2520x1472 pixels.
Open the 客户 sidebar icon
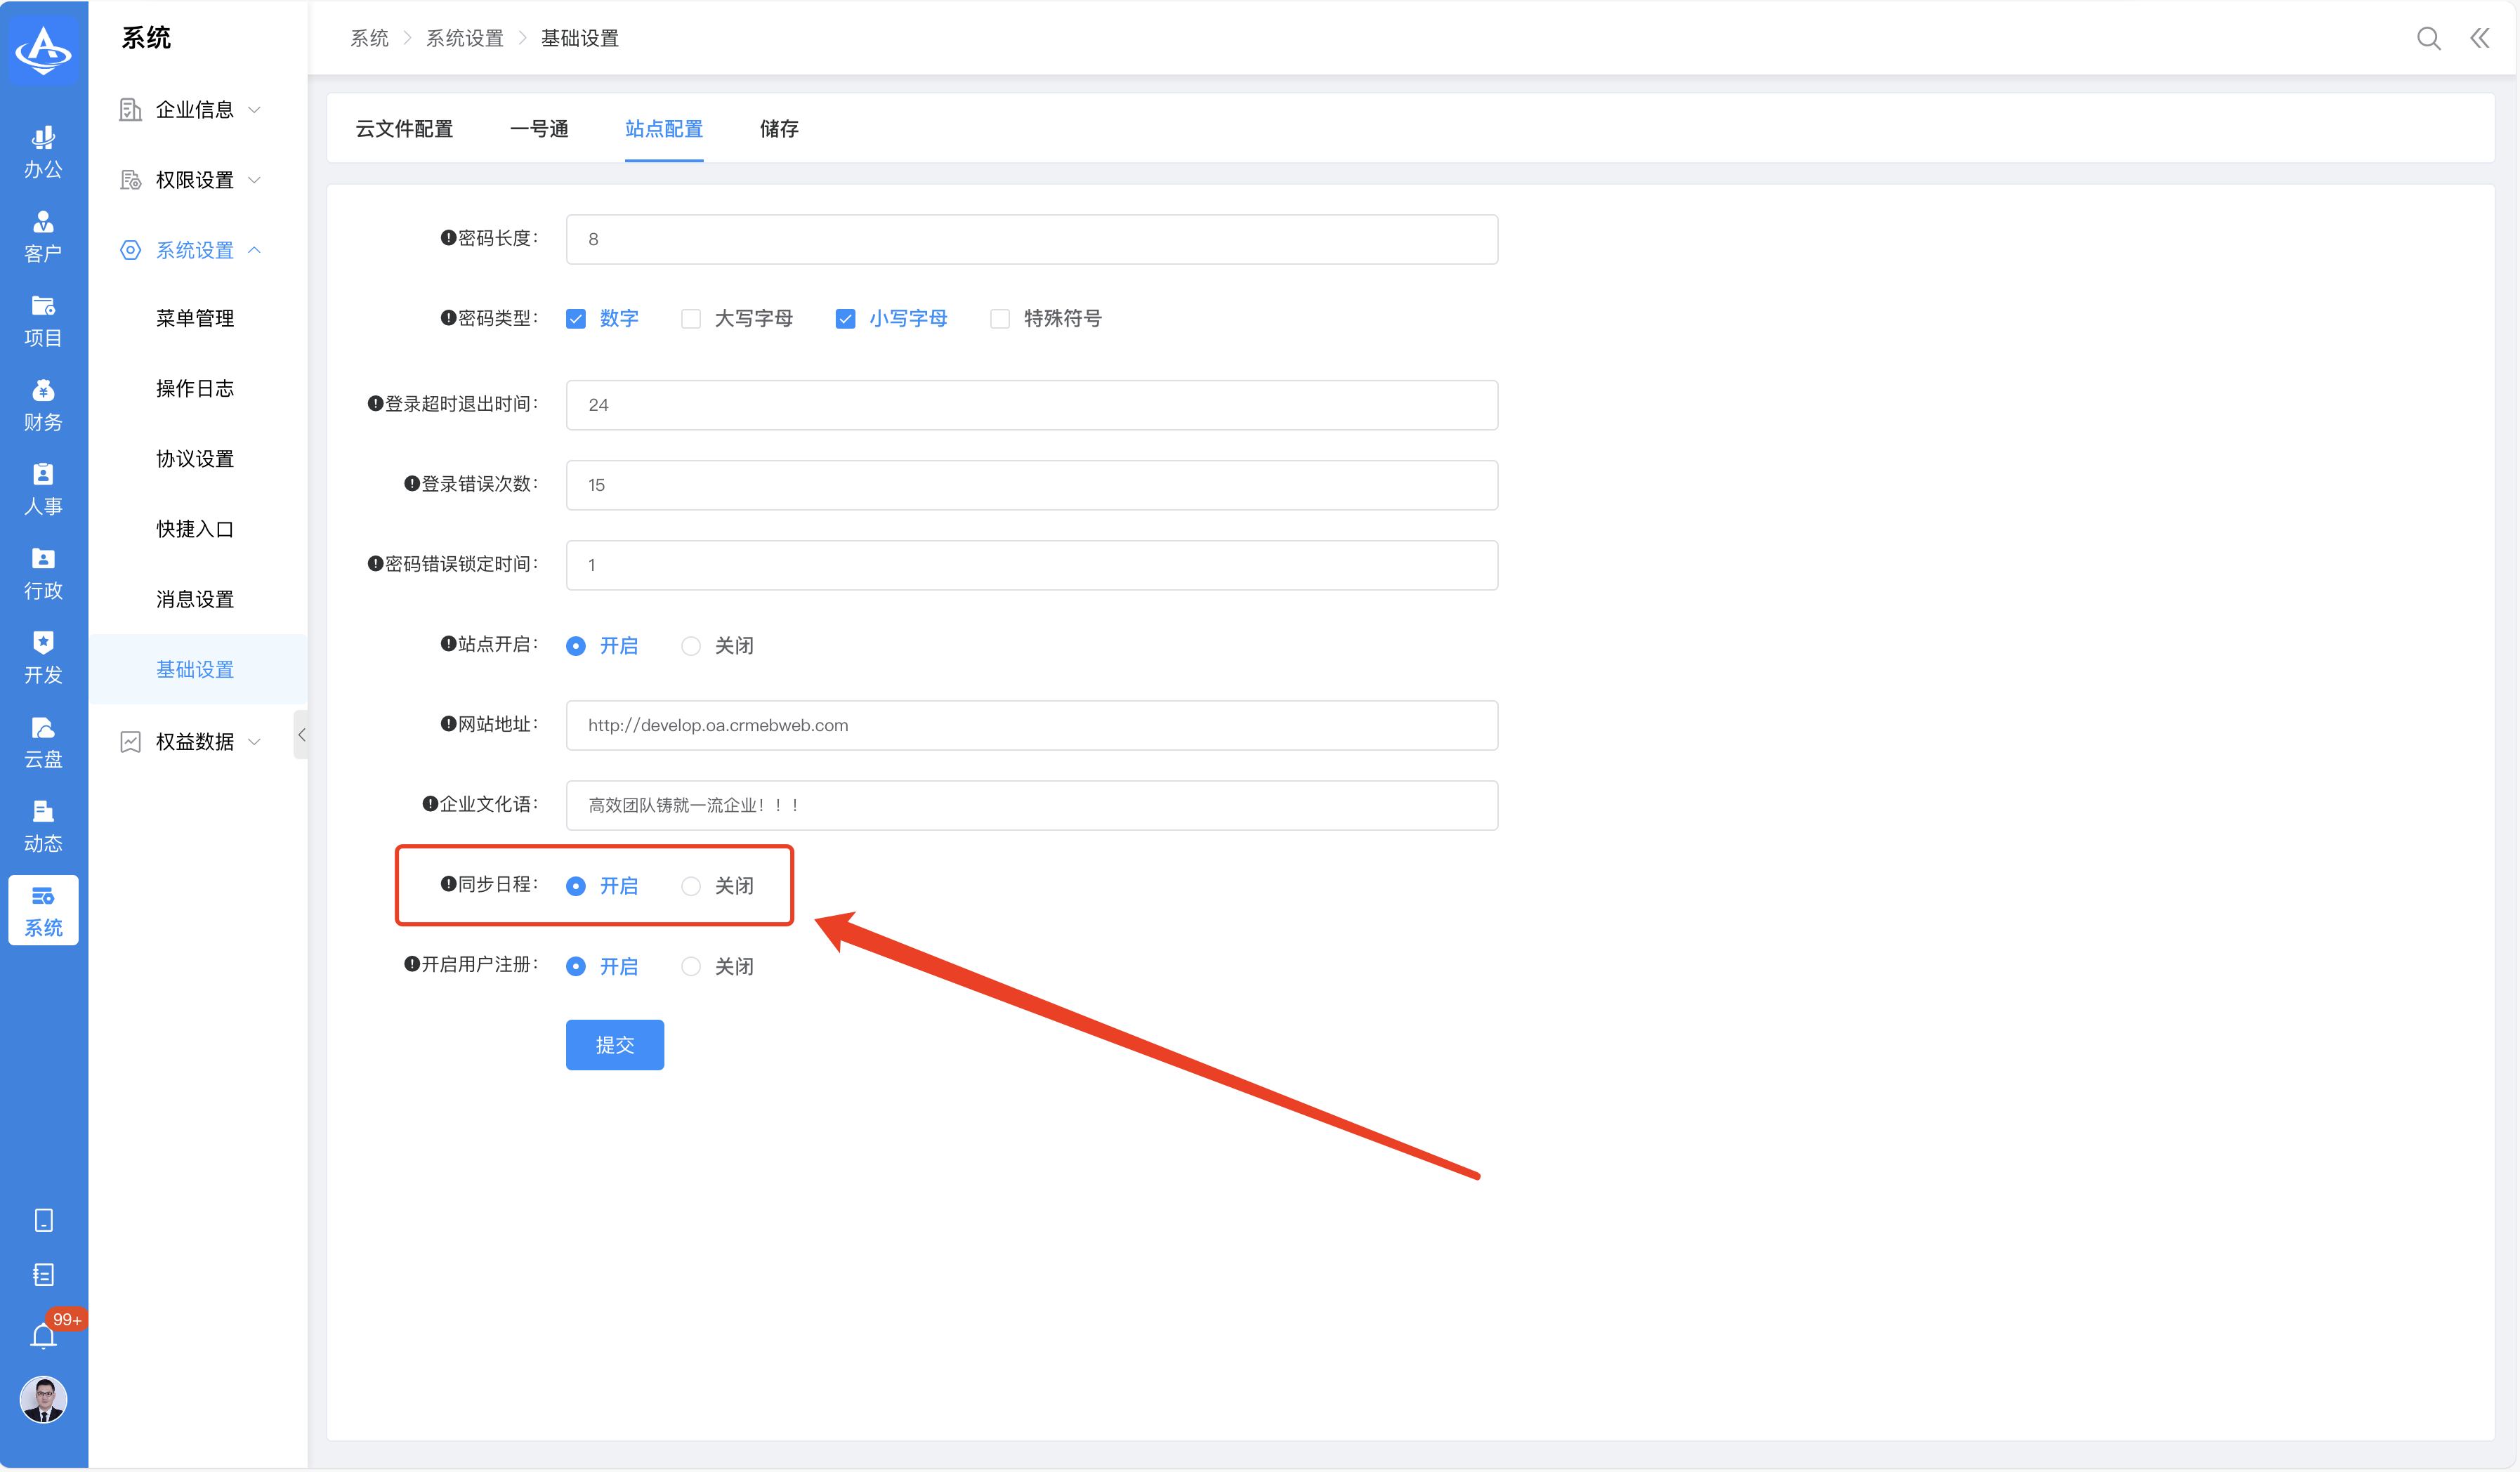pos(43,236)
